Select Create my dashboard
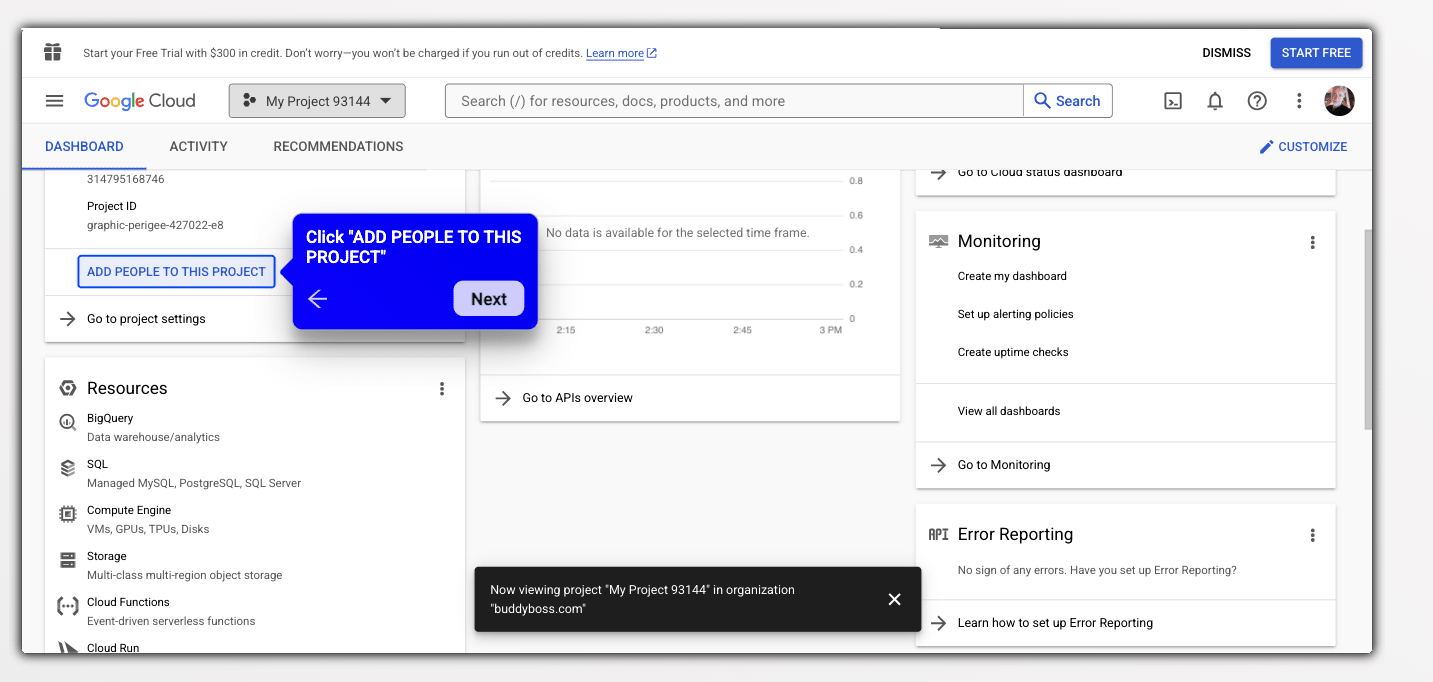 pos(1012,276)
